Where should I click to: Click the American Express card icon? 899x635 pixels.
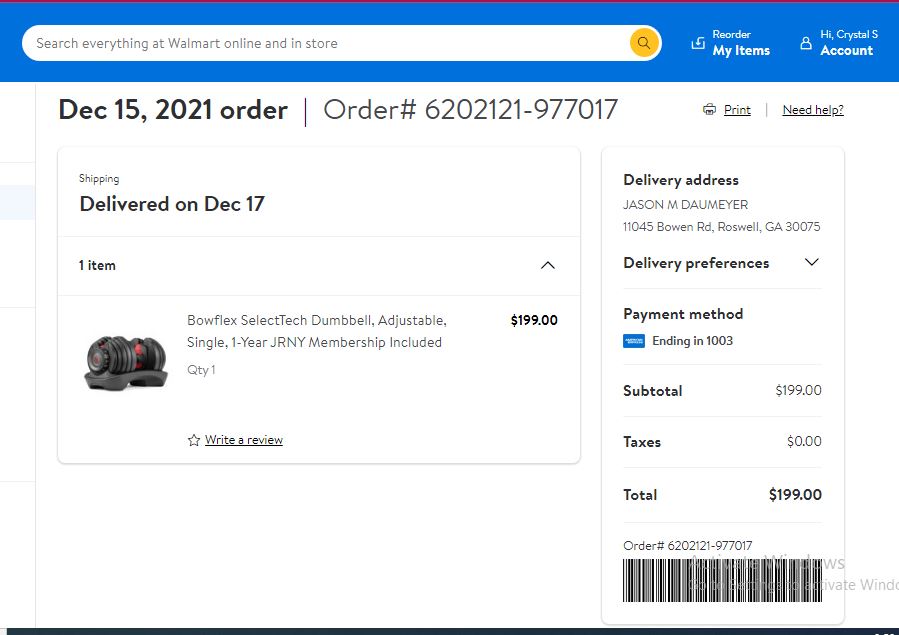tap(634, 341)
